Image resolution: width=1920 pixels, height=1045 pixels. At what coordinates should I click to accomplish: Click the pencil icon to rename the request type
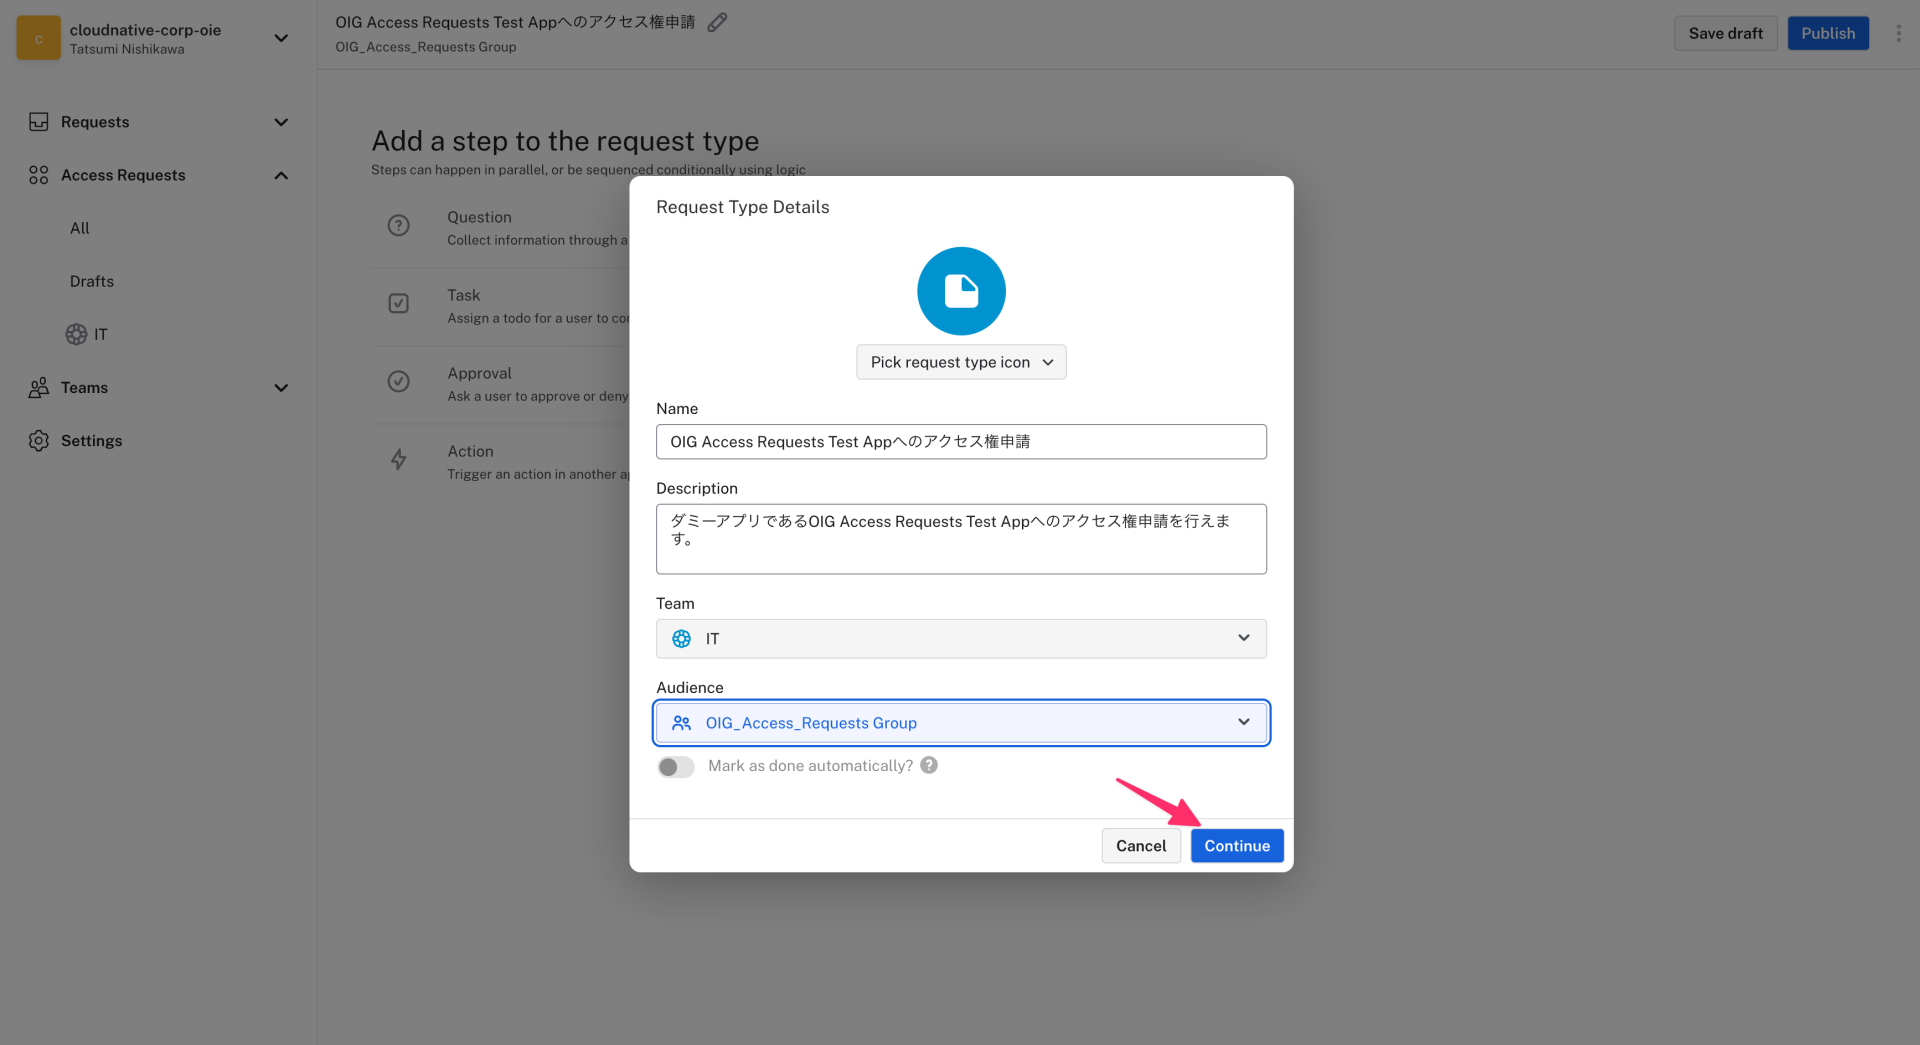click(717, 21)
